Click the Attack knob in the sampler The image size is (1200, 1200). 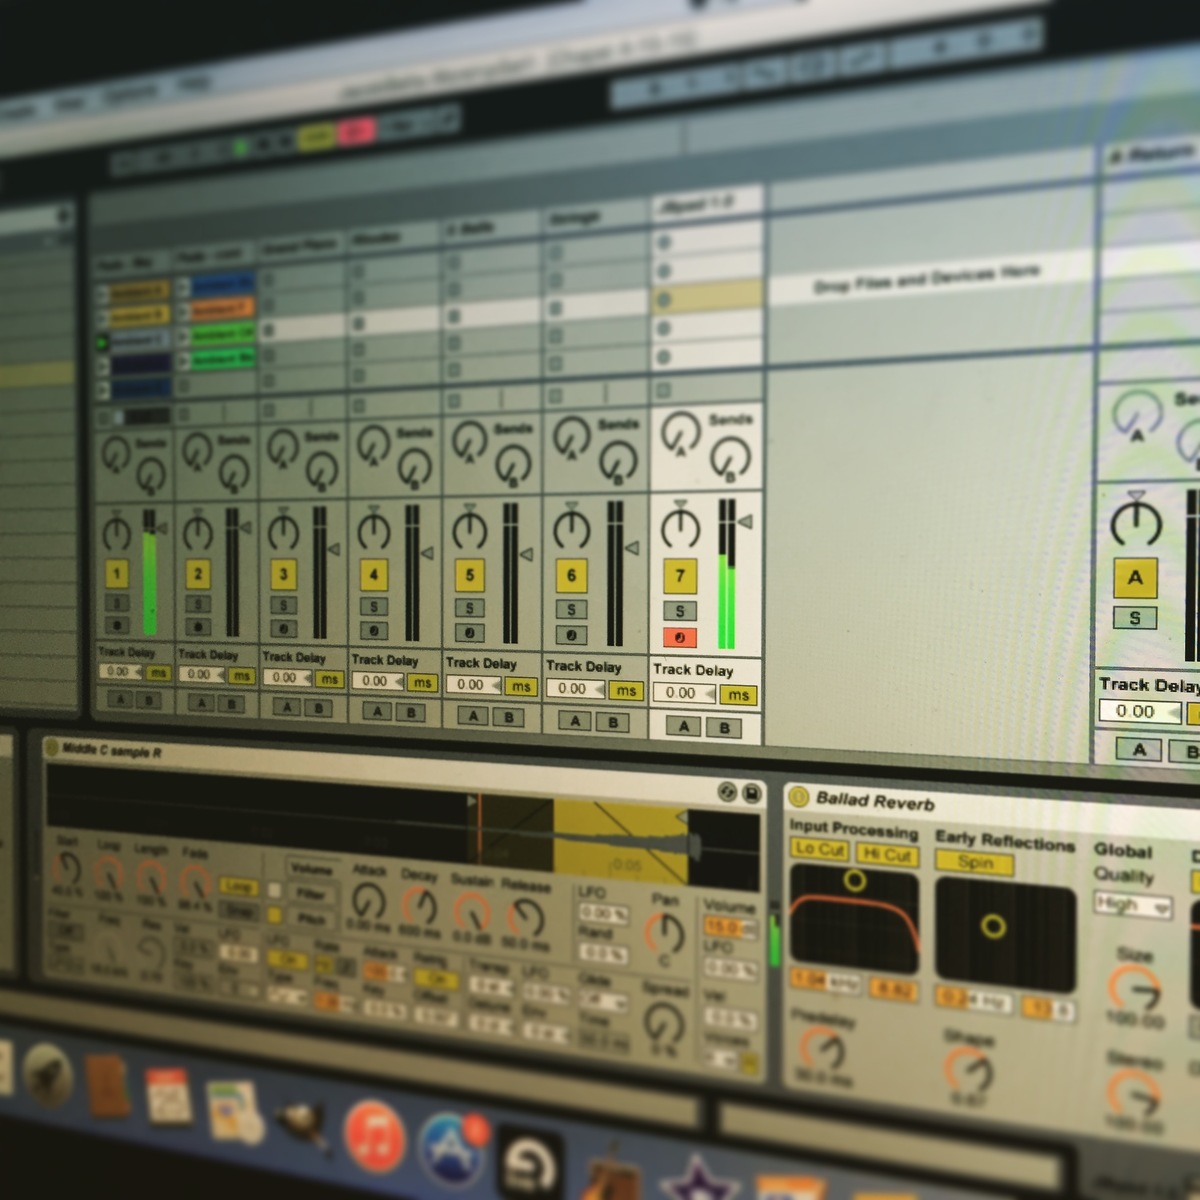369,902
